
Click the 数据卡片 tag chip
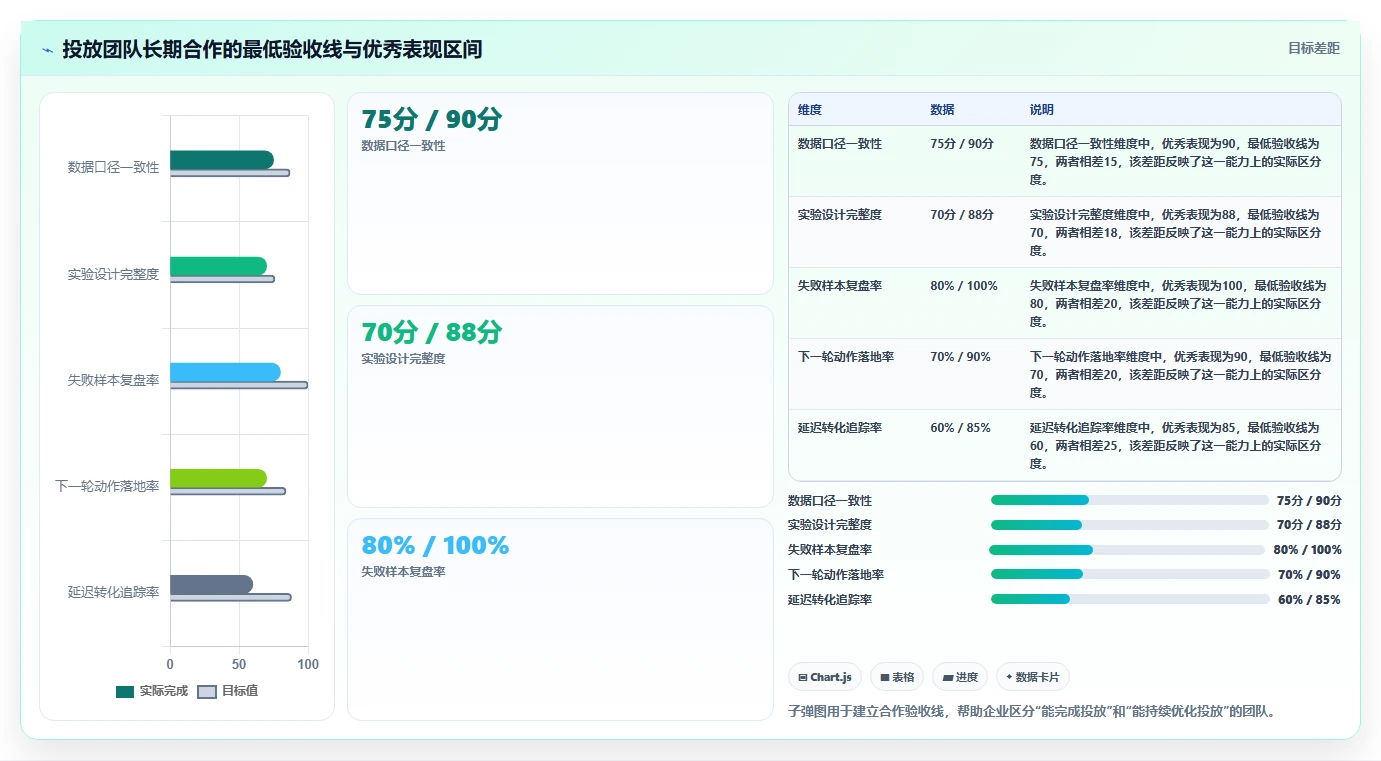click(x=1033, y=677)
